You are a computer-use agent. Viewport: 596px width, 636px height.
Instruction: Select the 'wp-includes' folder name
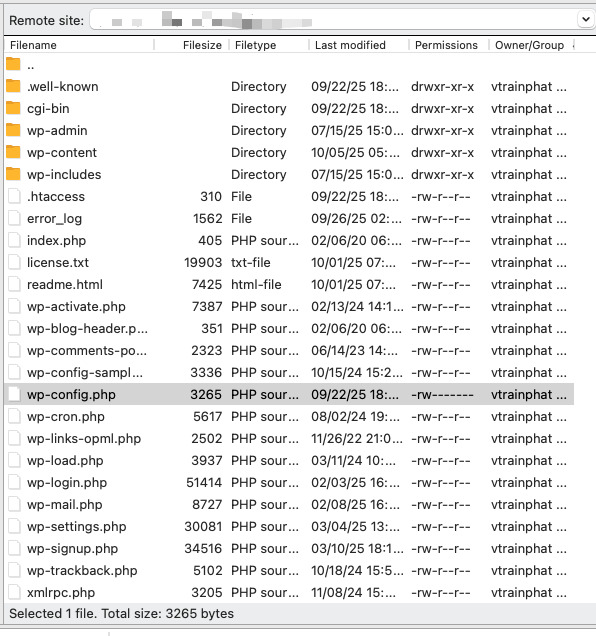(x=64, y=174)
